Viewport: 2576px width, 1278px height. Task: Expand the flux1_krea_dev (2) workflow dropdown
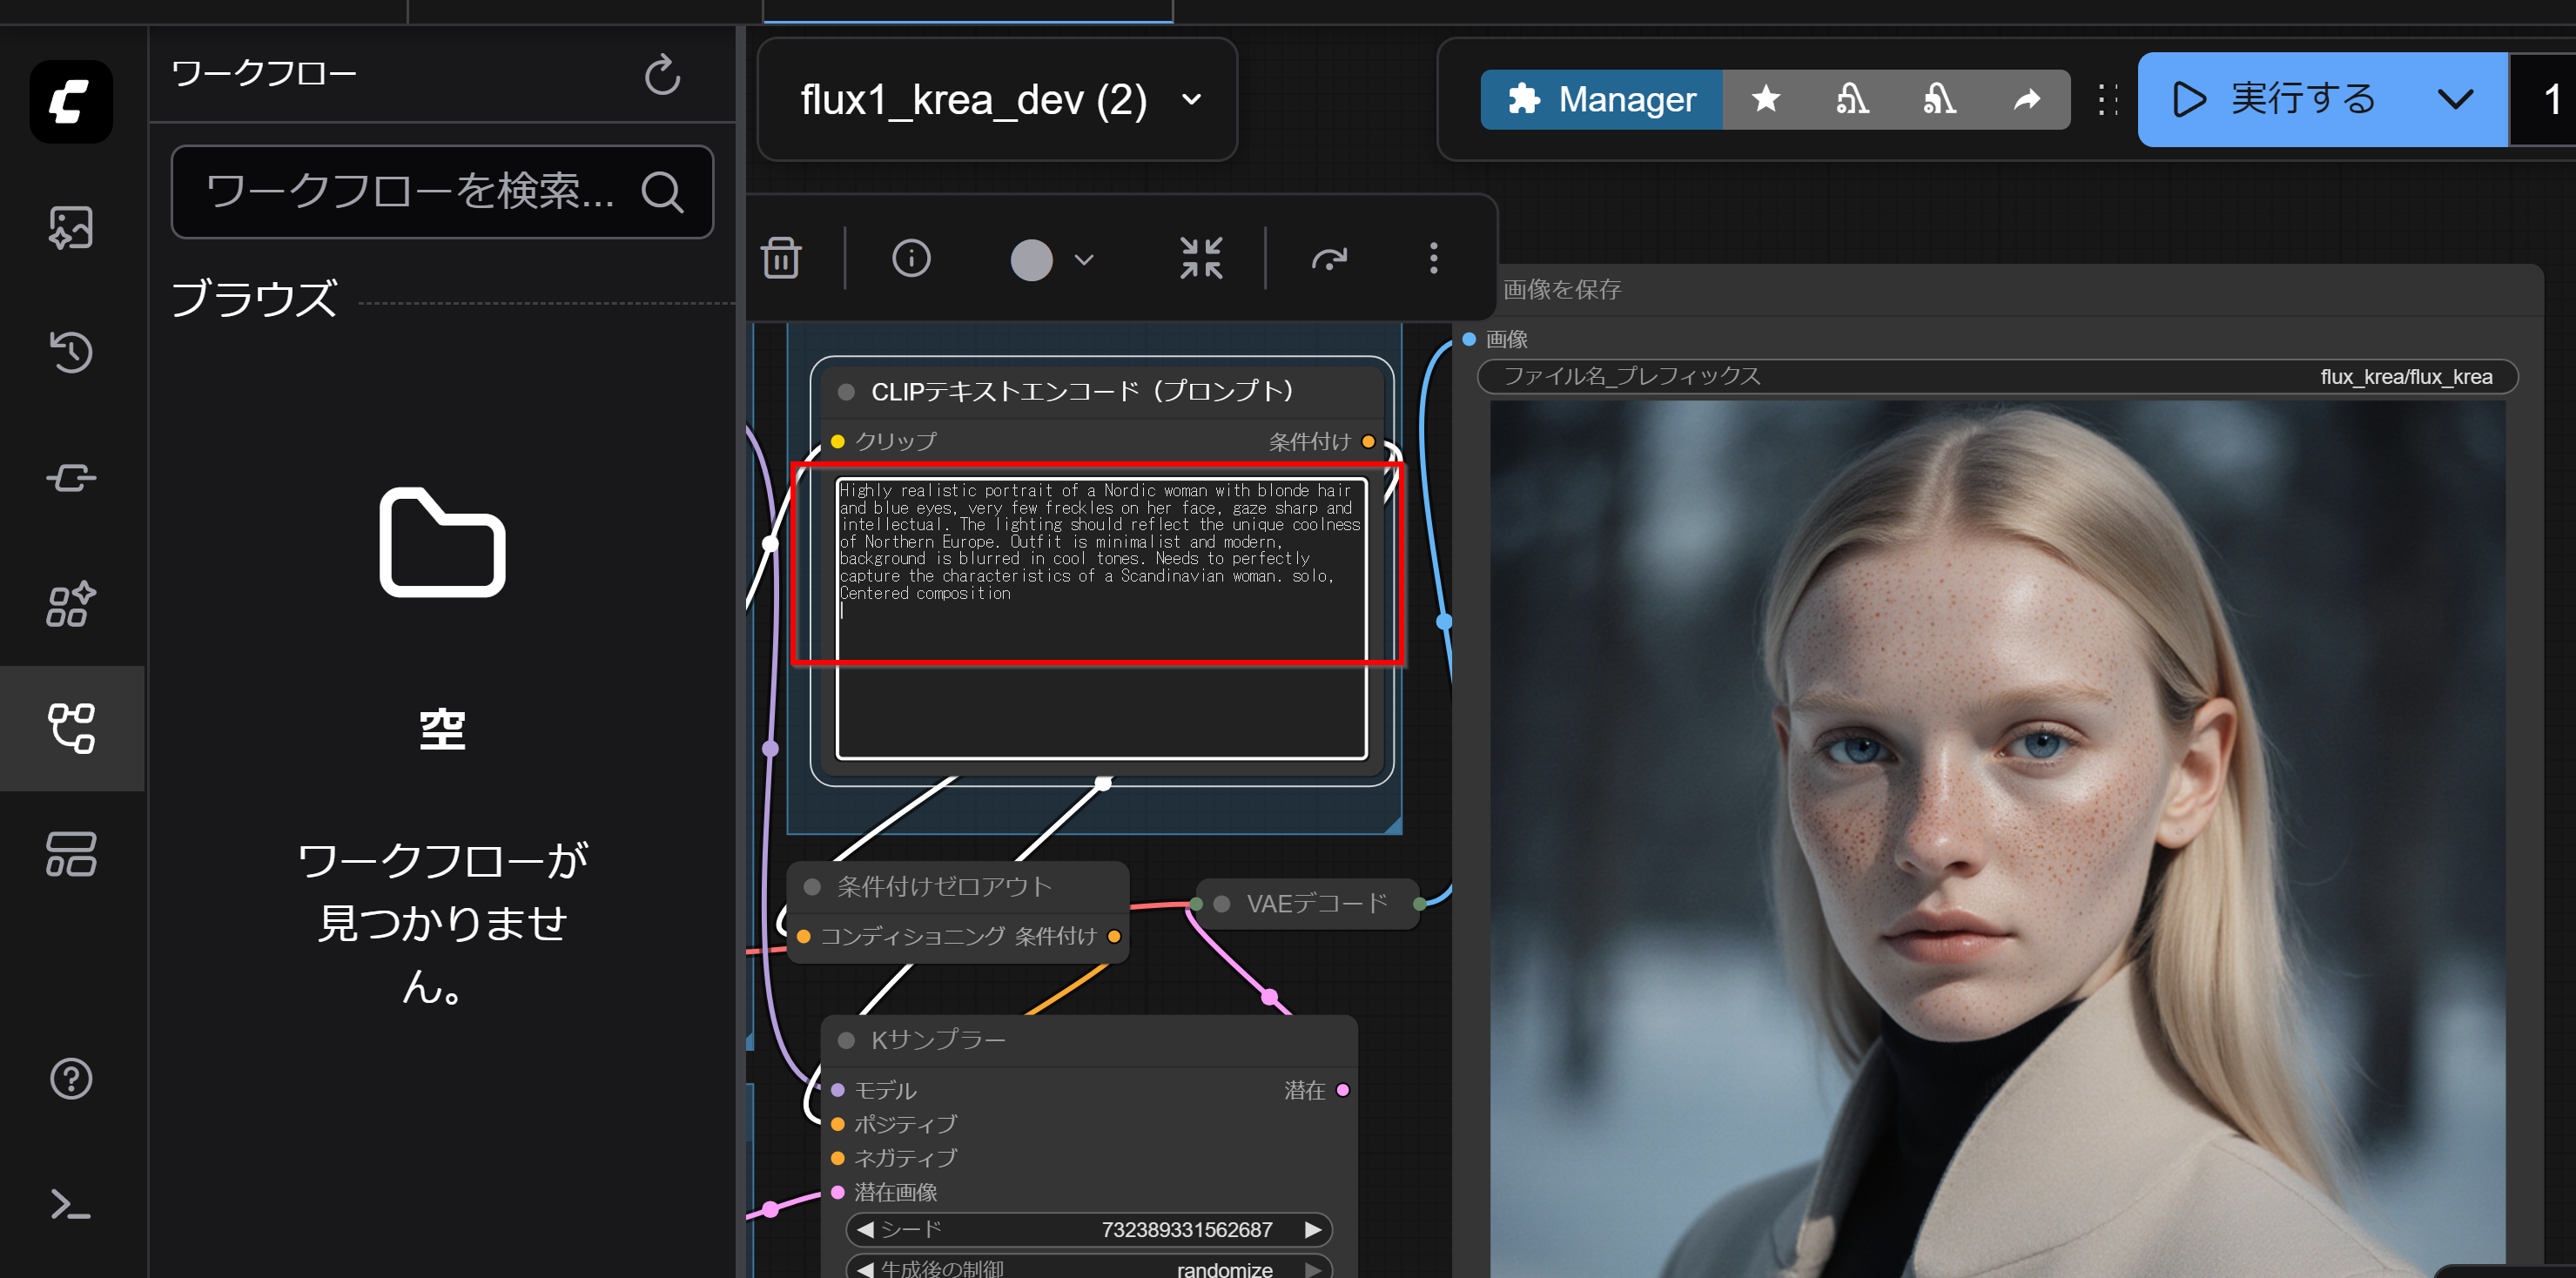coord(1191,99)
